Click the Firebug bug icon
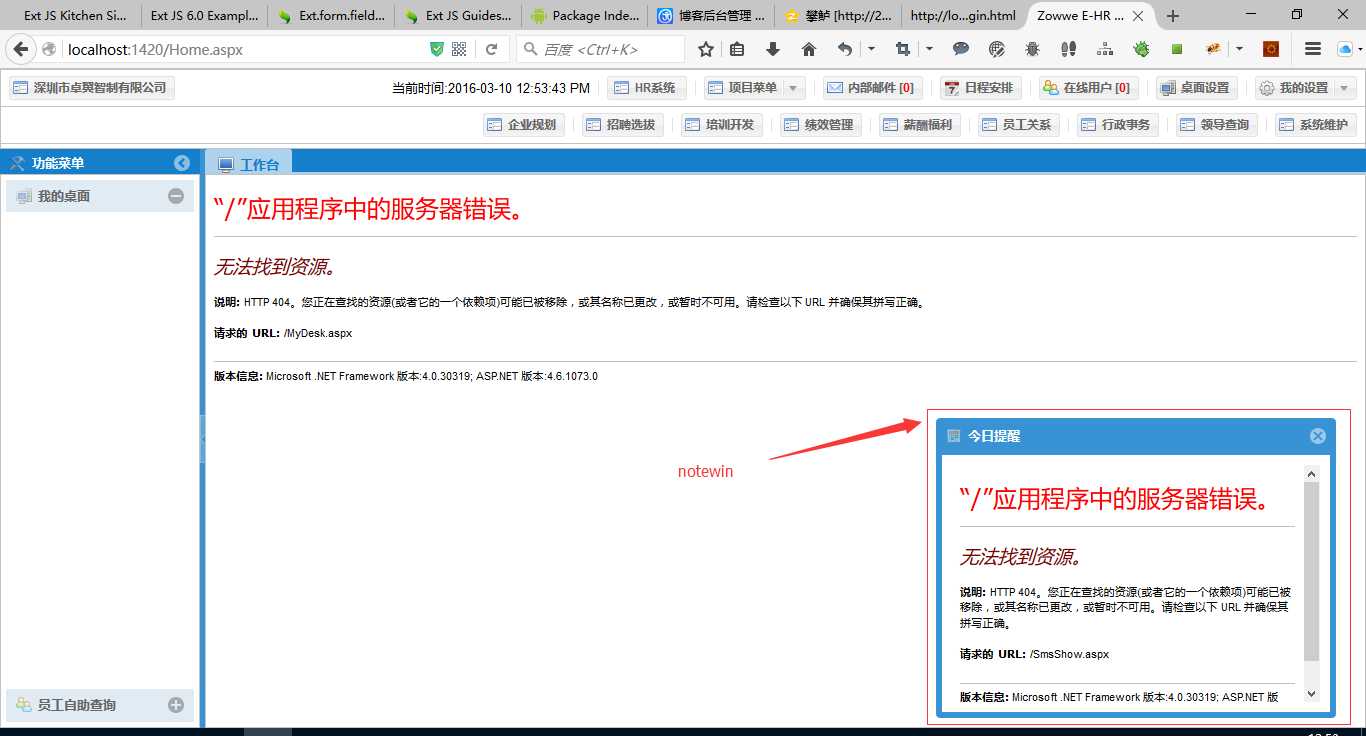 1032,49
